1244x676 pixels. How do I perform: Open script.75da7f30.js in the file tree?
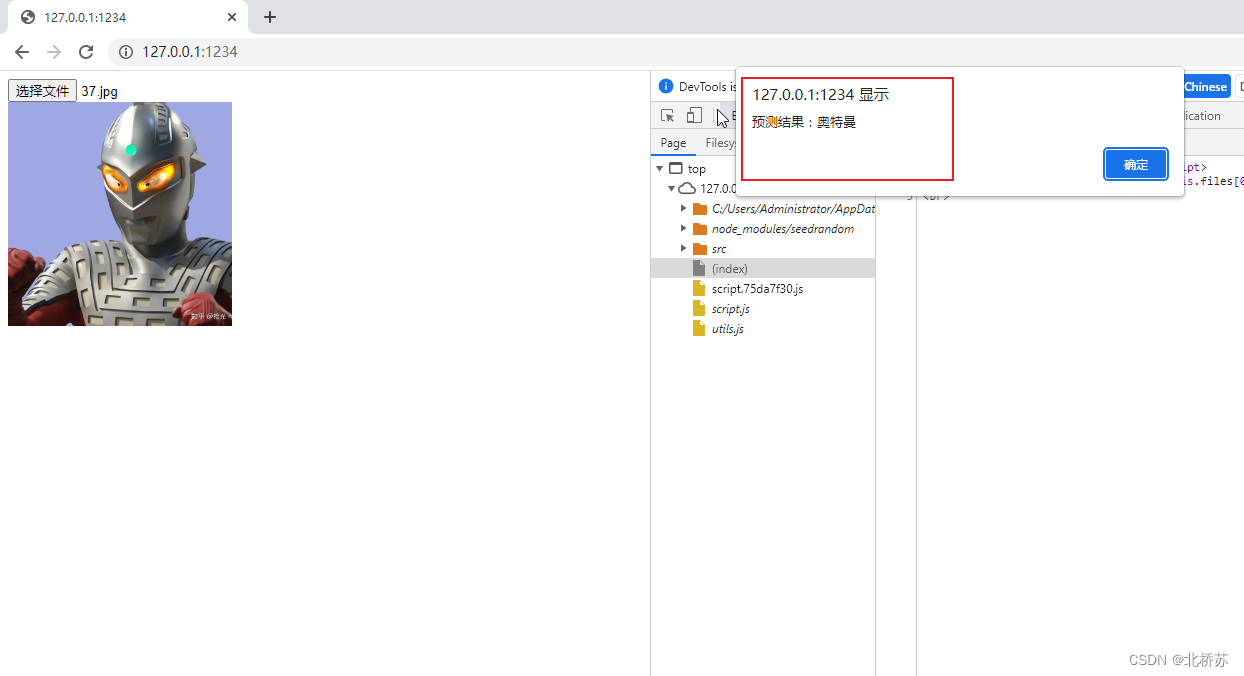757,289
